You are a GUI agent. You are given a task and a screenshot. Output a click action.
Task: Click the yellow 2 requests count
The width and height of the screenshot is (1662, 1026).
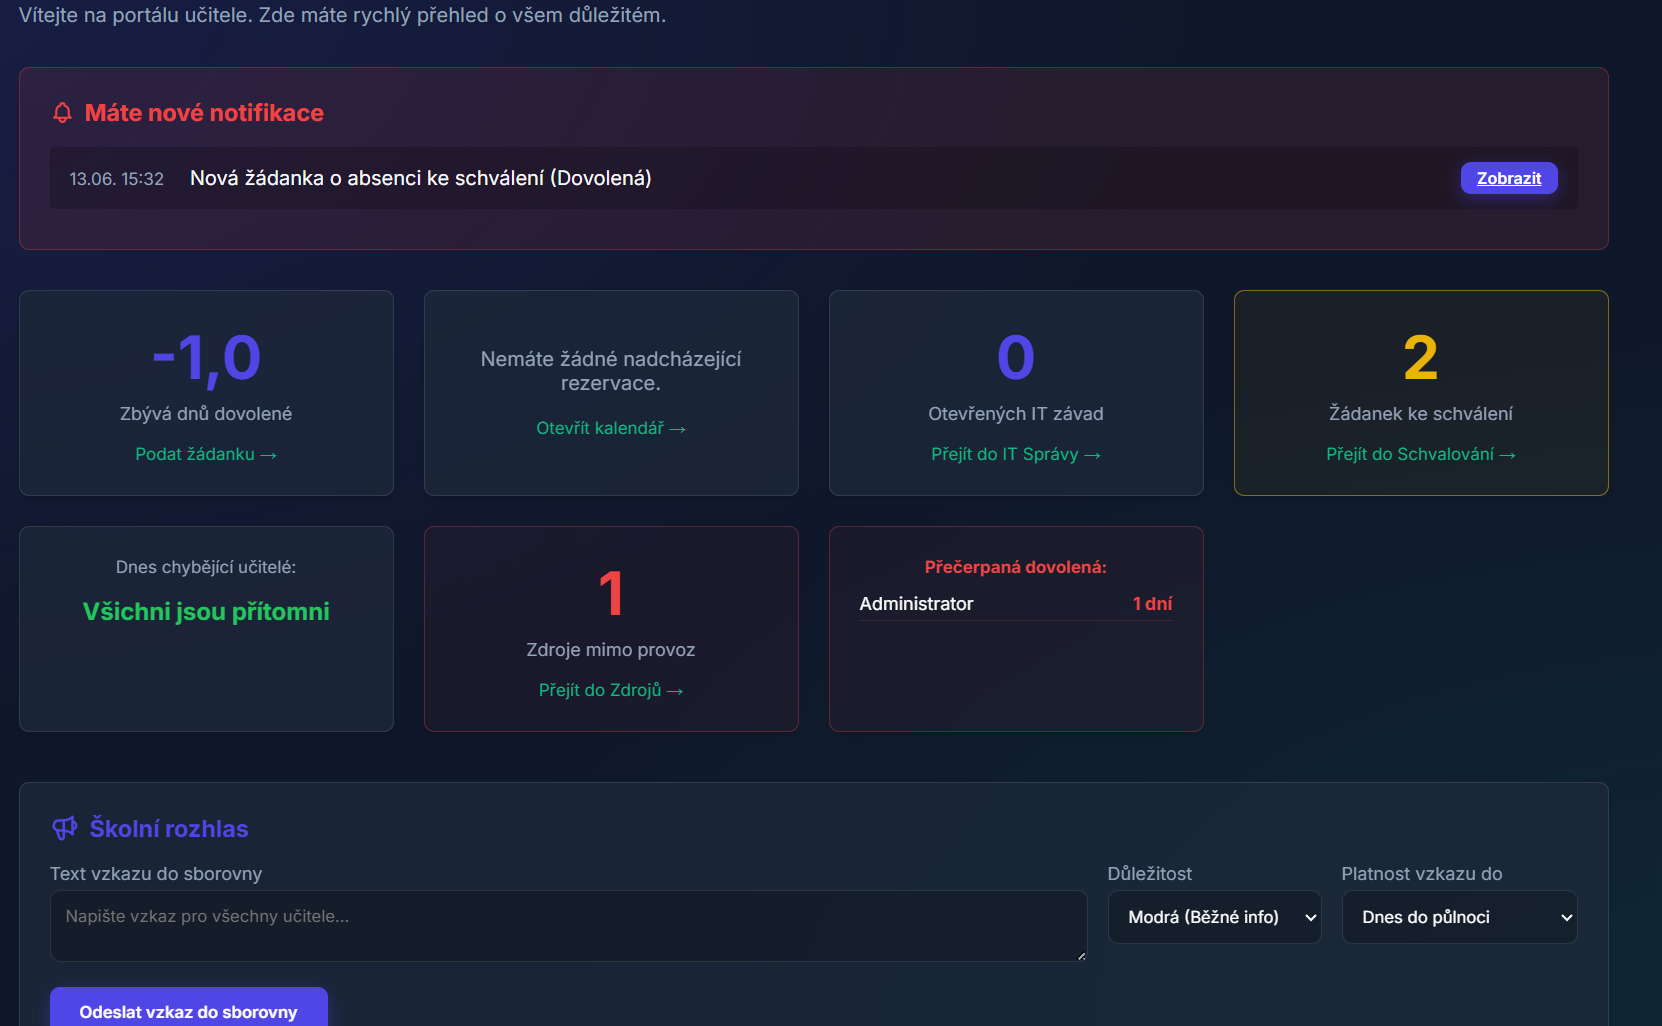(1421, 358)
